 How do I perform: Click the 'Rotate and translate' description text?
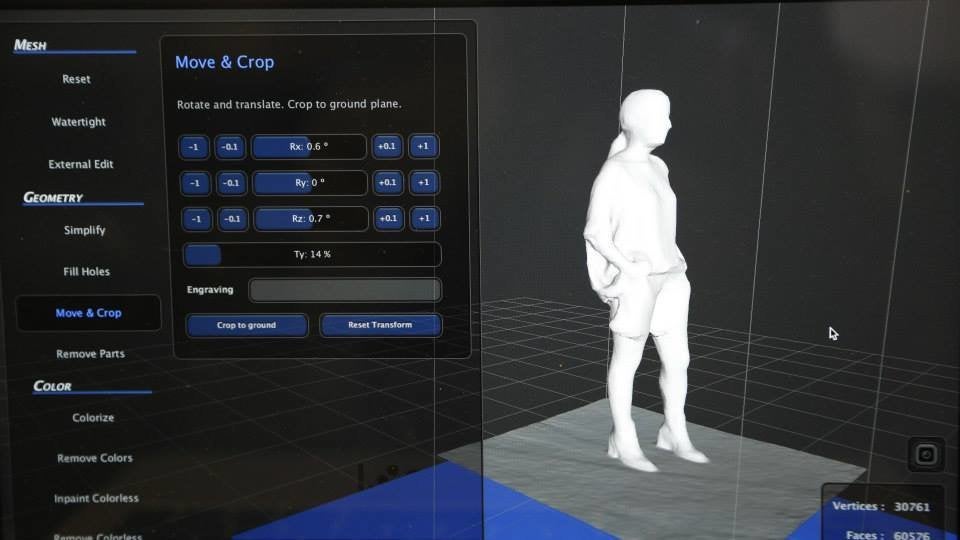pyautogui.click(x=289, y=104)
